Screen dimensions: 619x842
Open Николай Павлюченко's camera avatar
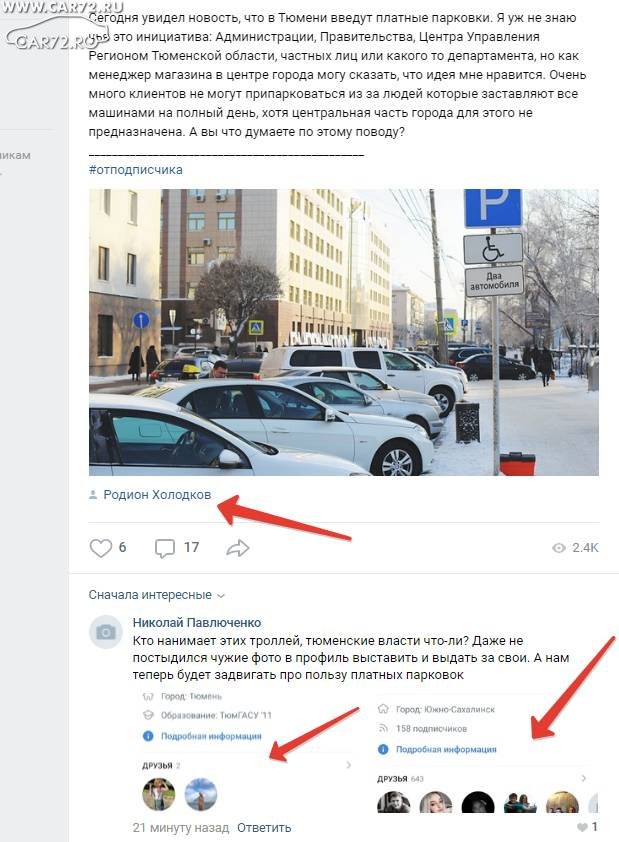(x=106, y=632)
